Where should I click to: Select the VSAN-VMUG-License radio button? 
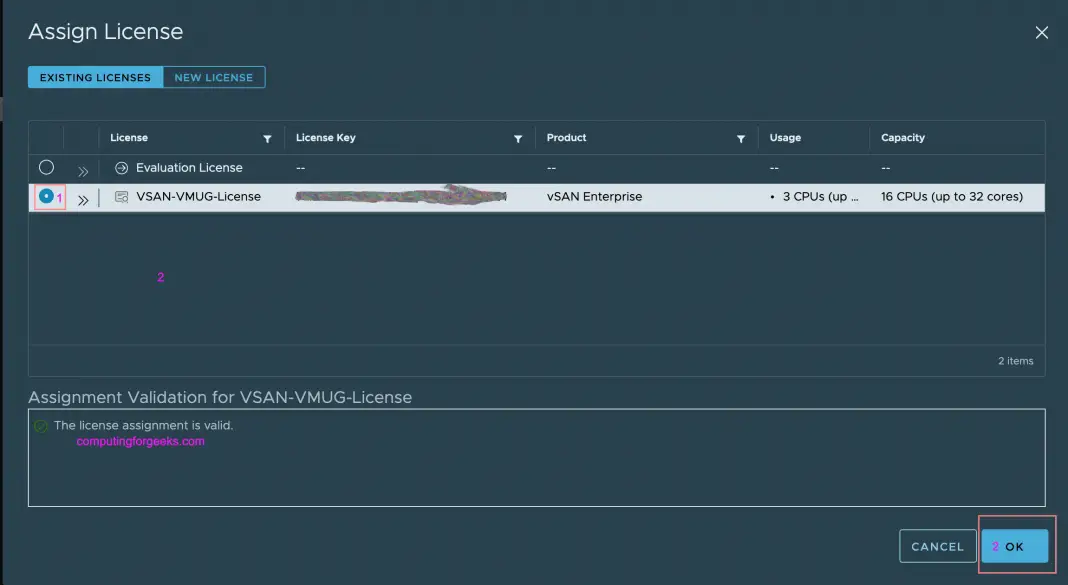coord(45,197)
